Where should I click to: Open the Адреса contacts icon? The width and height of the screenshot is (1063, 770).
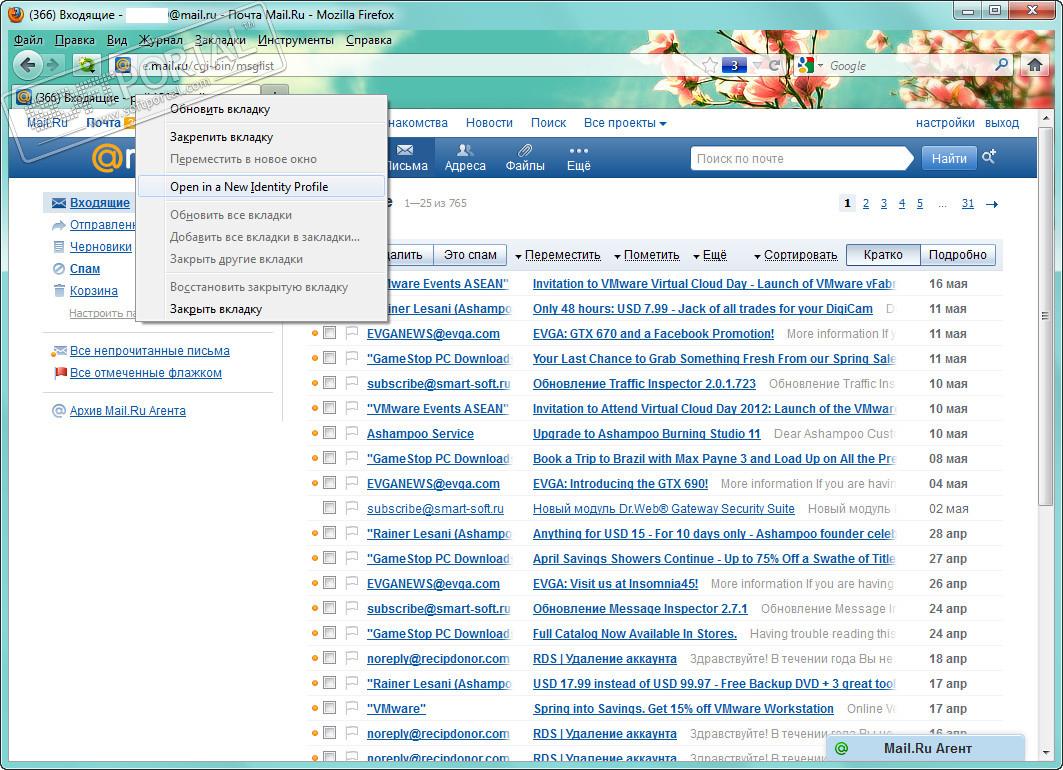point(465,150)
